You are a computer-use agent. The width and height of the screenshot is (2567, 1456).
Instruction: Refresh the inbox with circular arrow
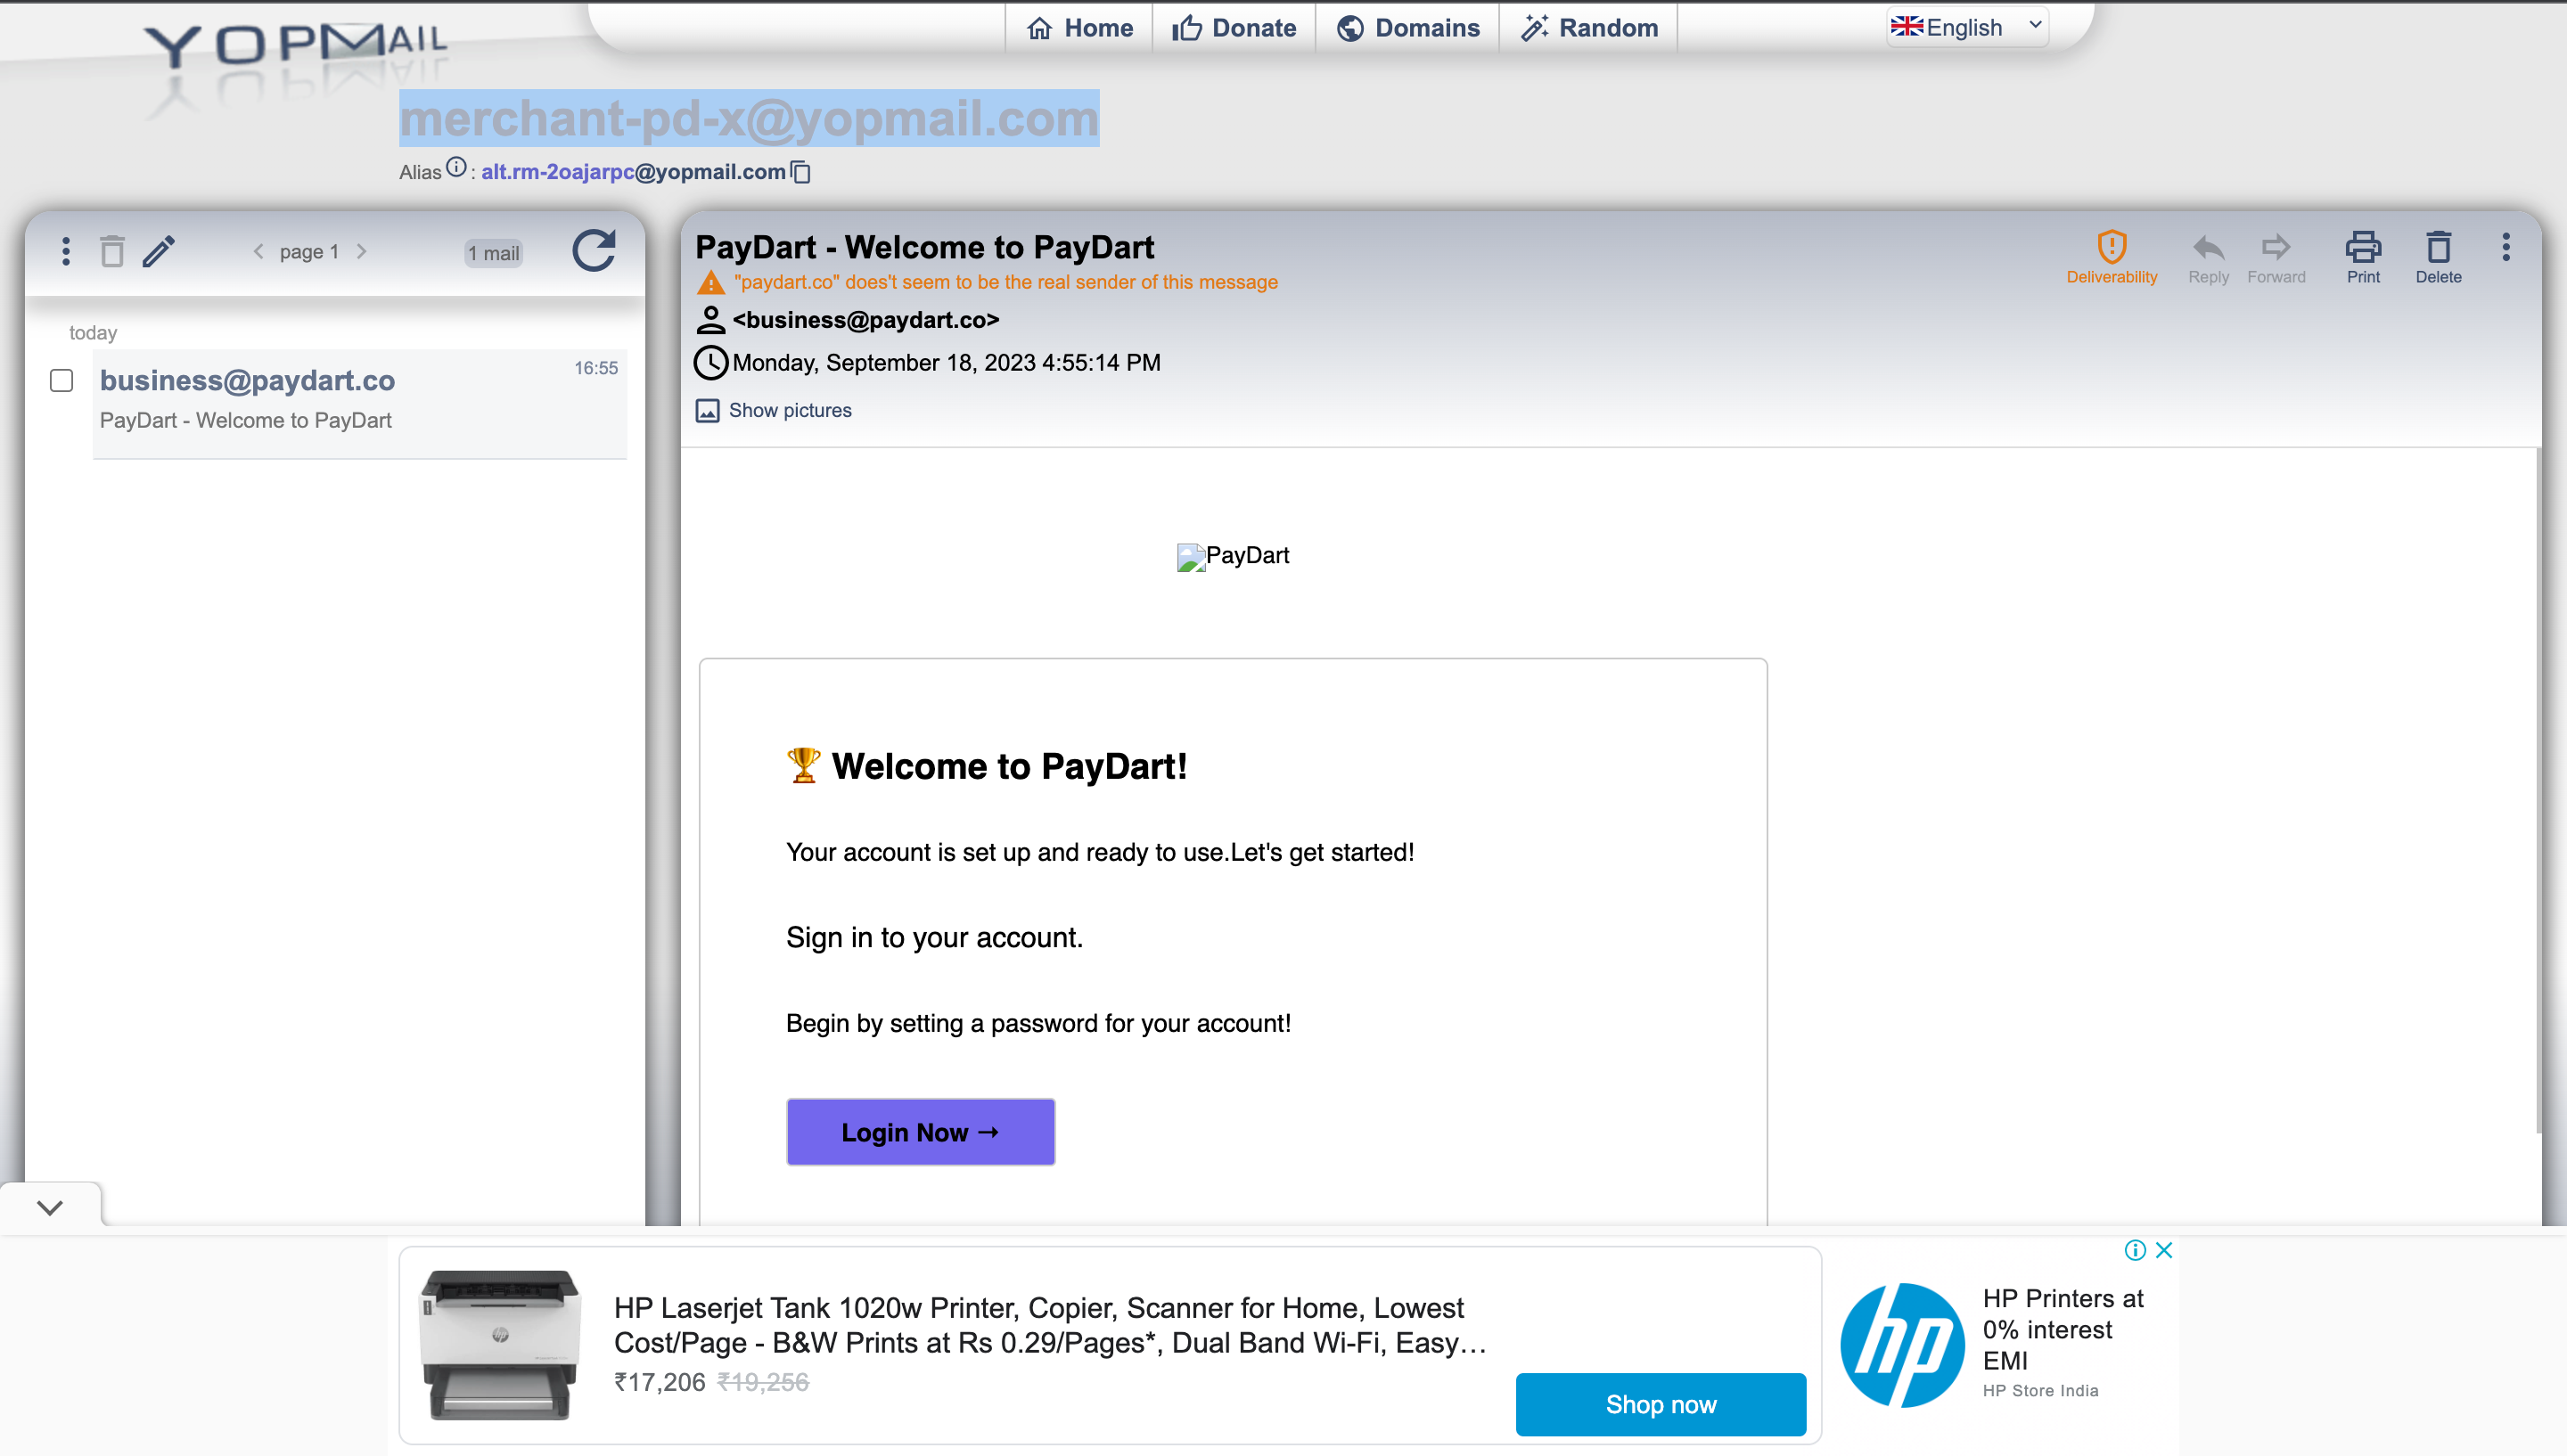click(594, 250)
